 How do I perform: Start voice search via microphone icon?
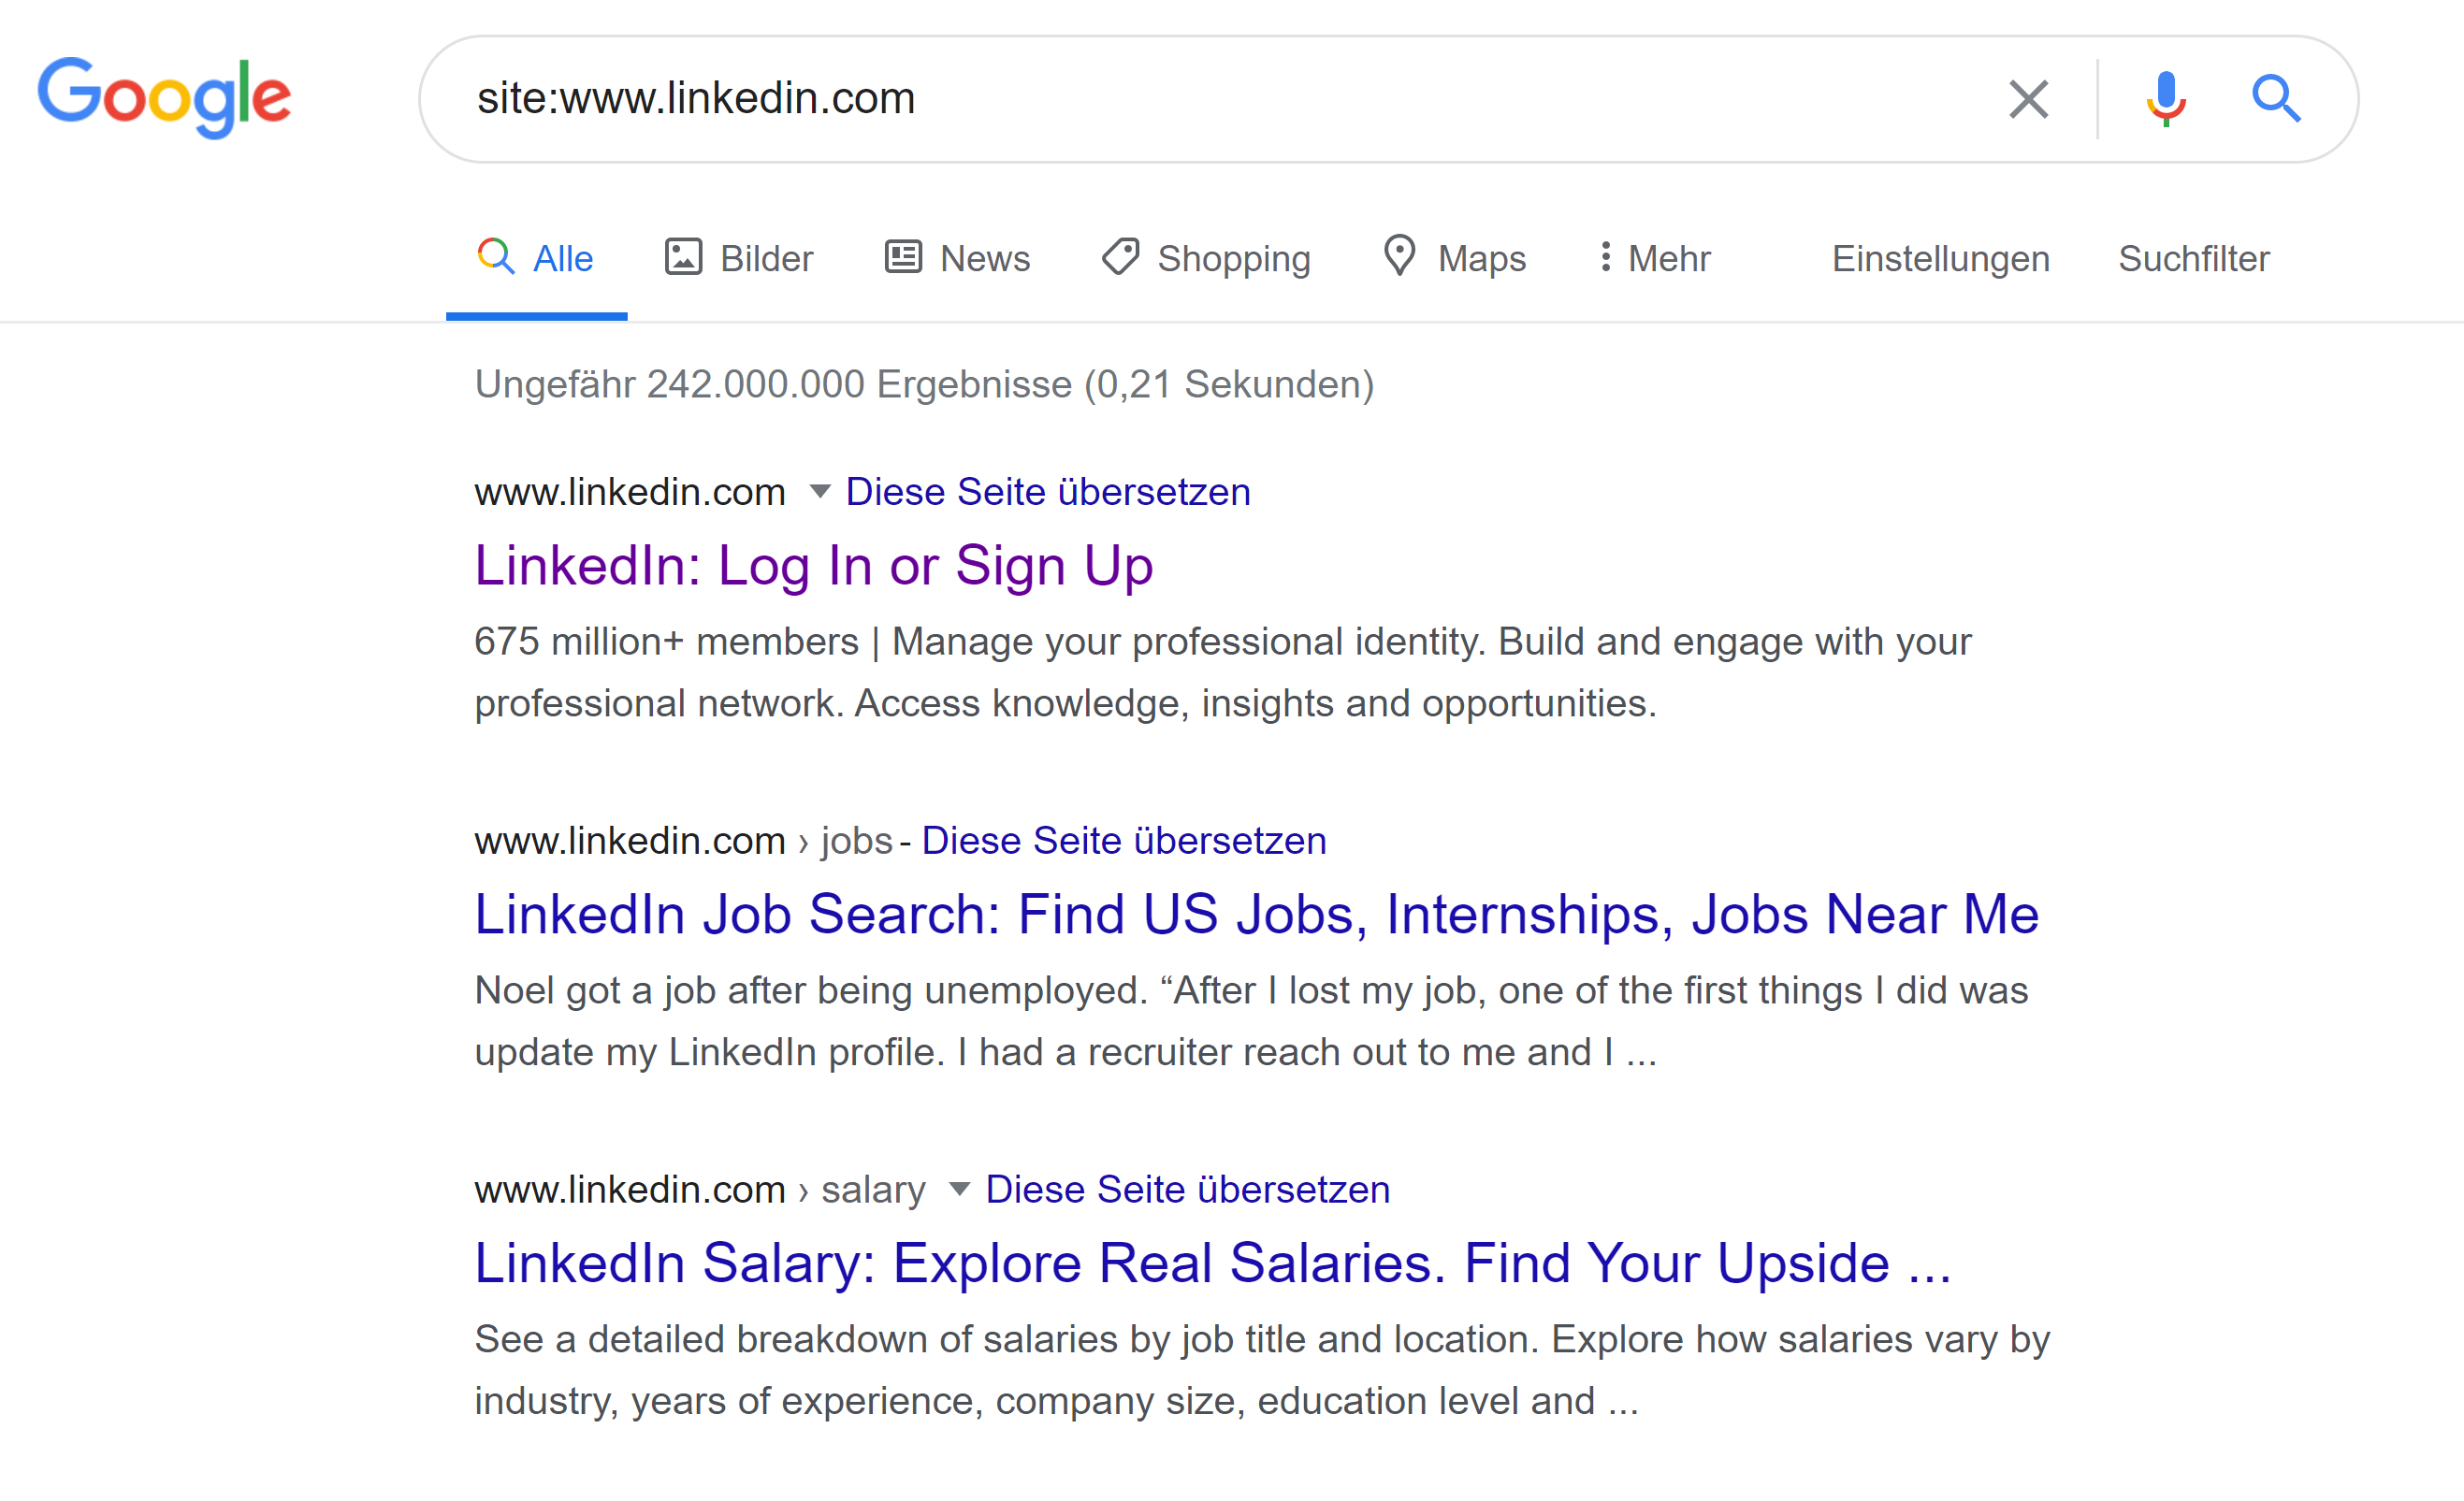(2166, 98)
